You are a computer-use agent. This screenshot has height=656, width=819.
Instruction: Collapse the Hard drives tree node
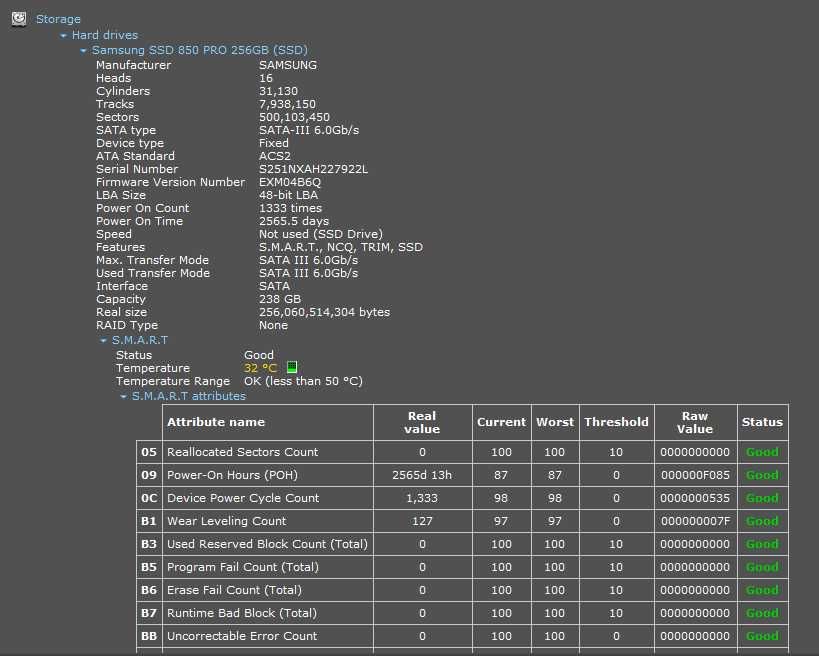pos(63,36)
